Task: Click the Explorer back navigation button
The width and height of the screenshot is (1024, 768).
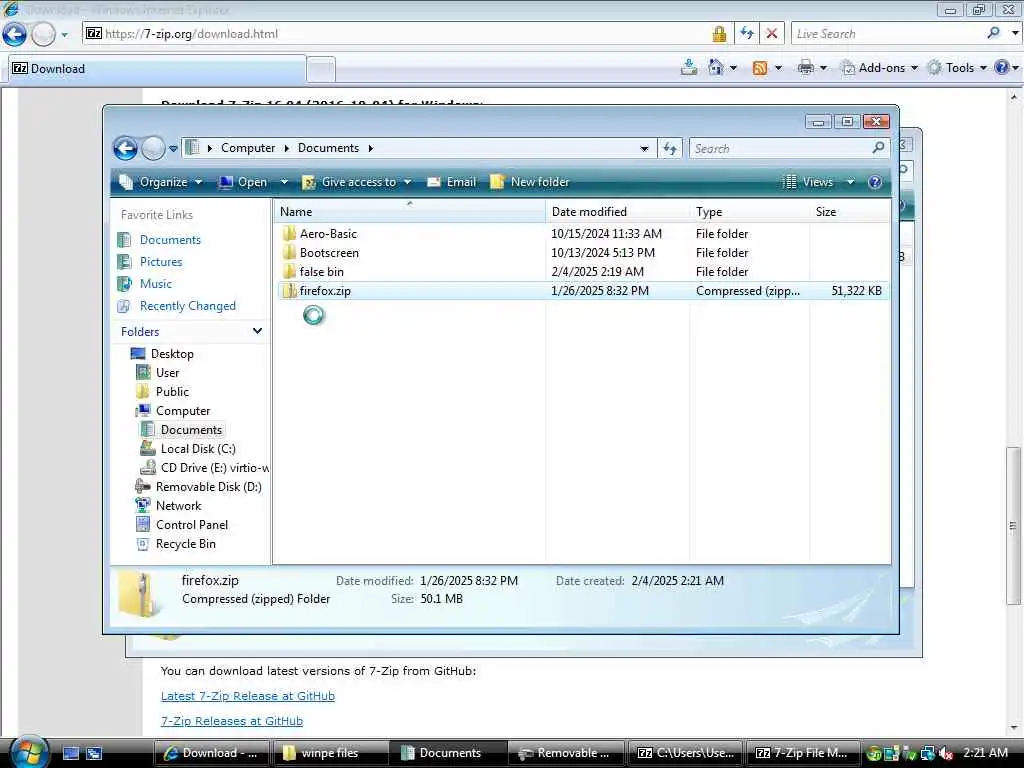Action: (x=125, y=149)
